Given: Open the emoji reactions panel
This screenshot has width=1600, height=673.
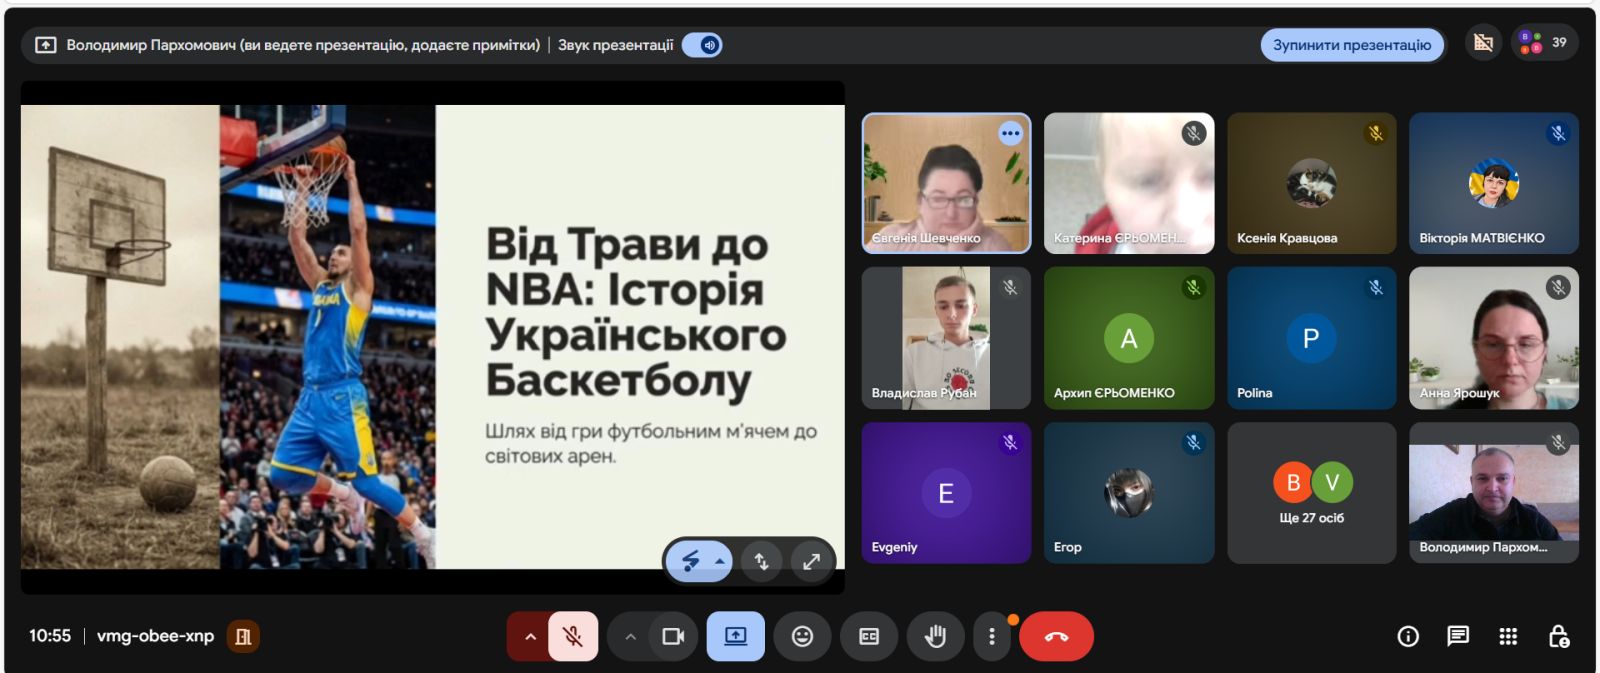Looking at the screenshot, I should click(x=802, y=636).
